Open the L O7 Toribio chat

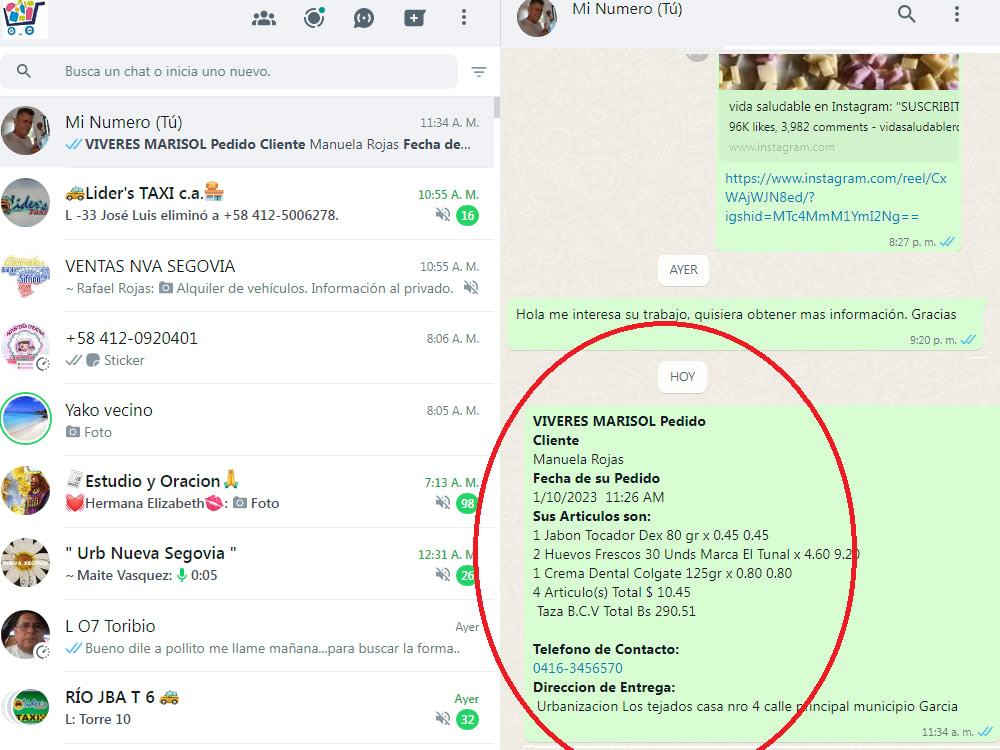247,636
